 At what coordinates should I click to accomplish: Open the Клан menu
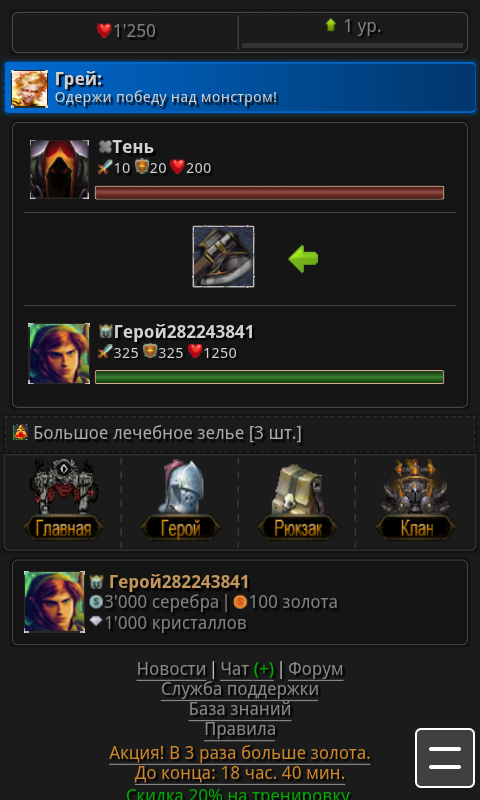[x=416, y=500]
